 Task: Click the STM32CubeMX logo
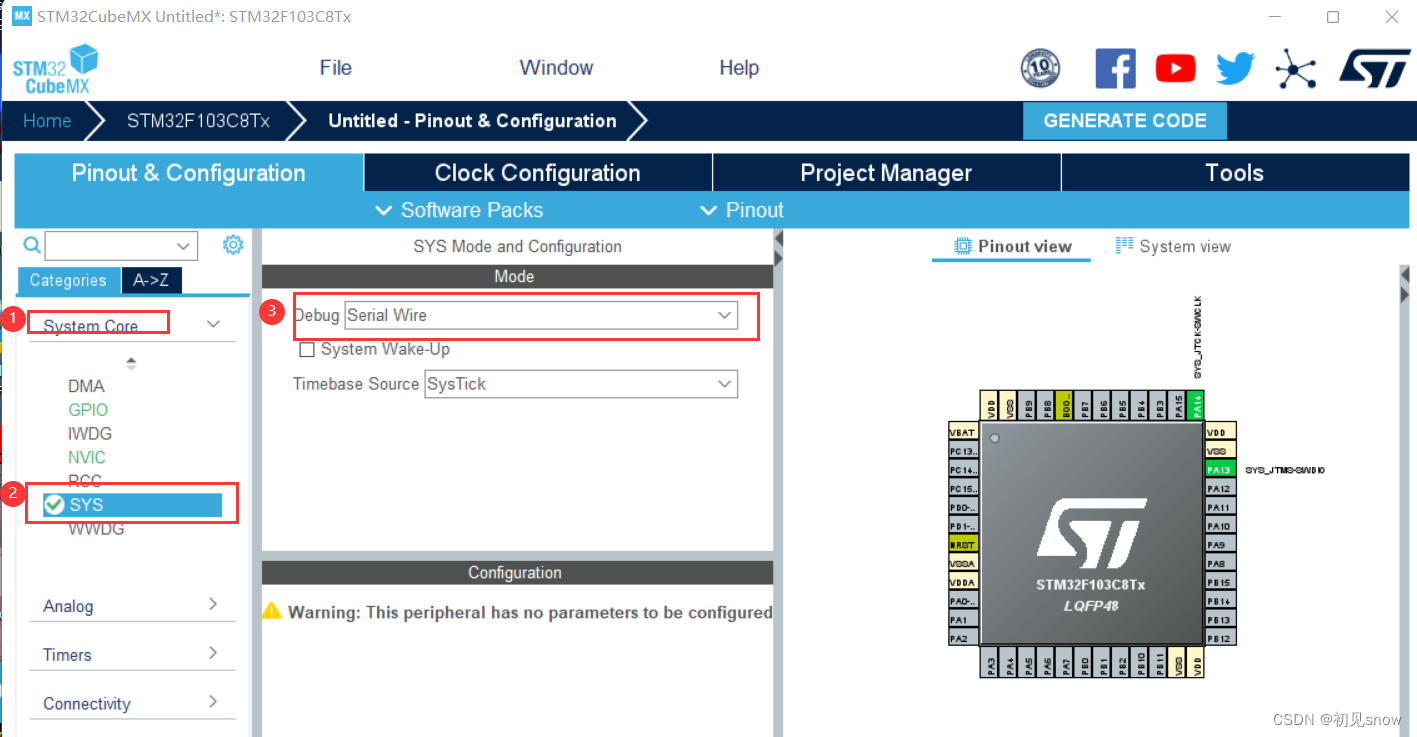click(x=56, y=68)
